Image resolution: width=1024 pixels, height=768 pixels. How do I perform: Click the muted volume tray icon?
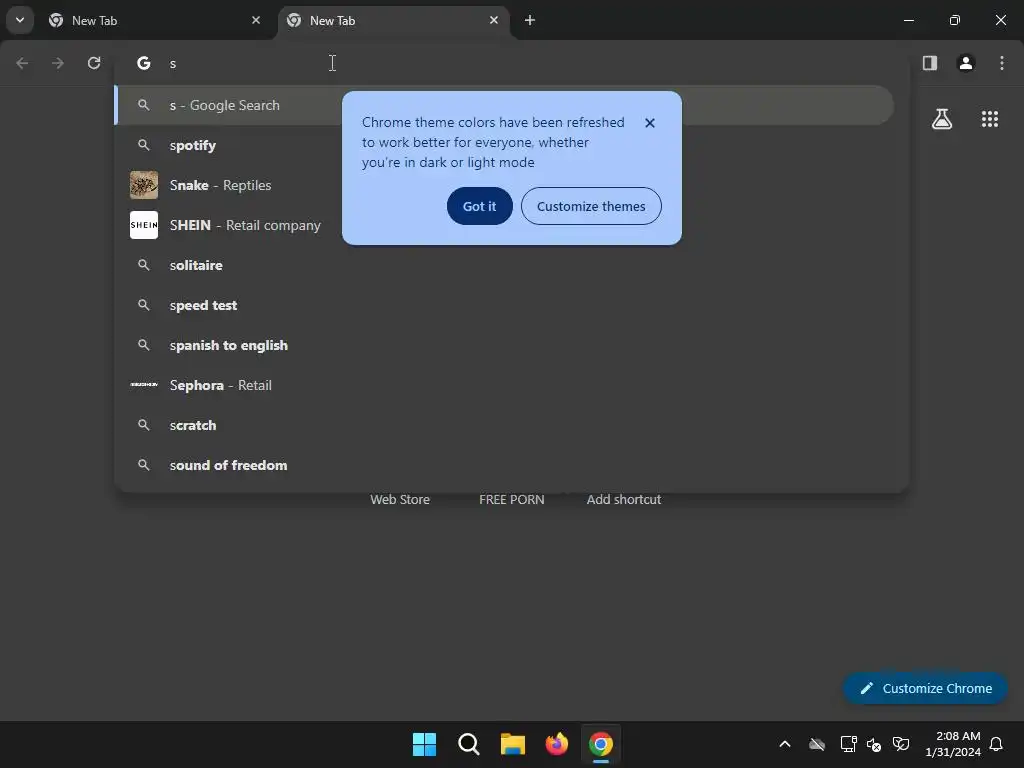(874, 744)
